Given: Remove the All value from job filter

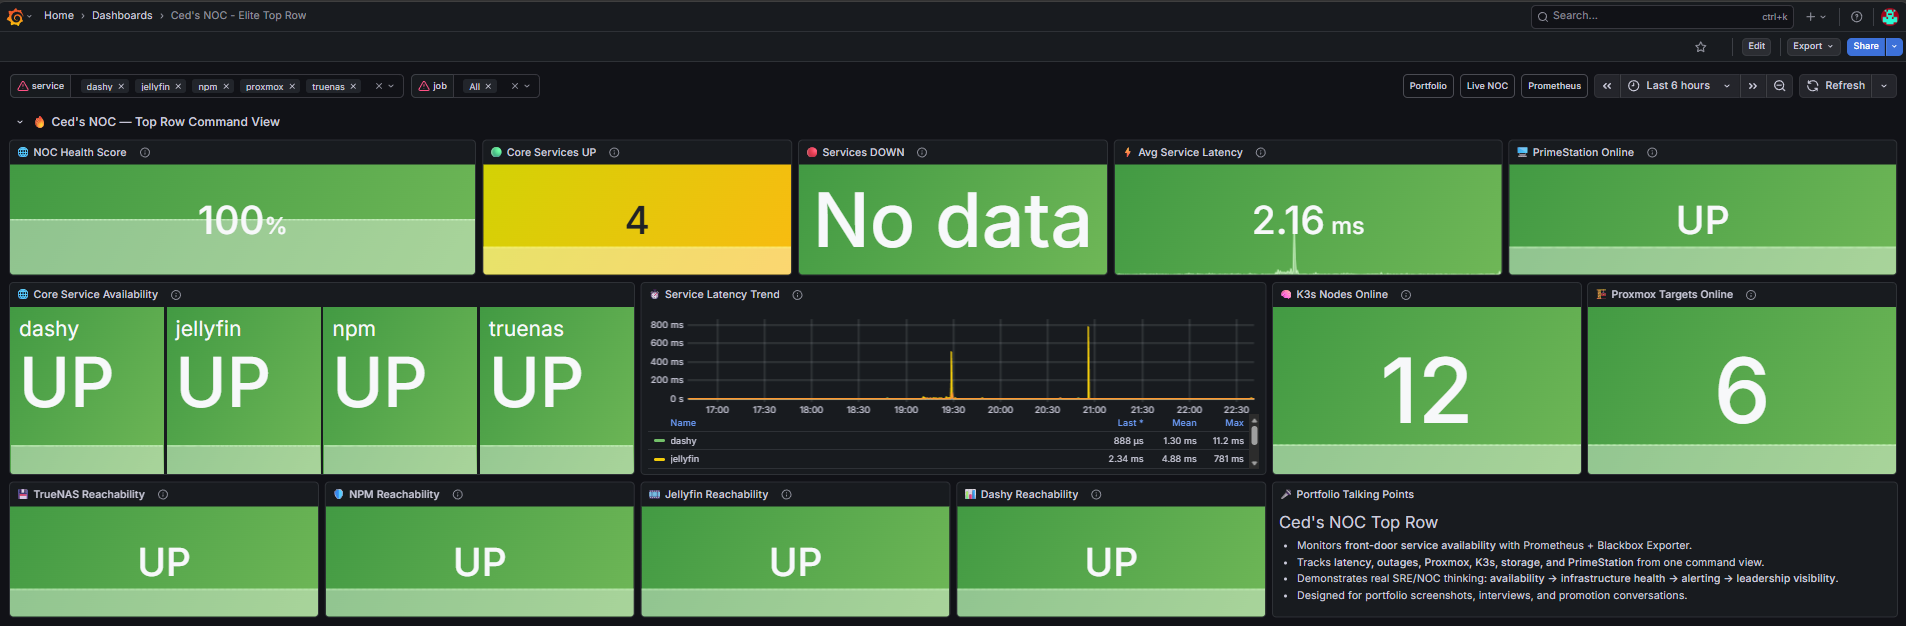Looking at the screenshot, I should coord(488,87).
